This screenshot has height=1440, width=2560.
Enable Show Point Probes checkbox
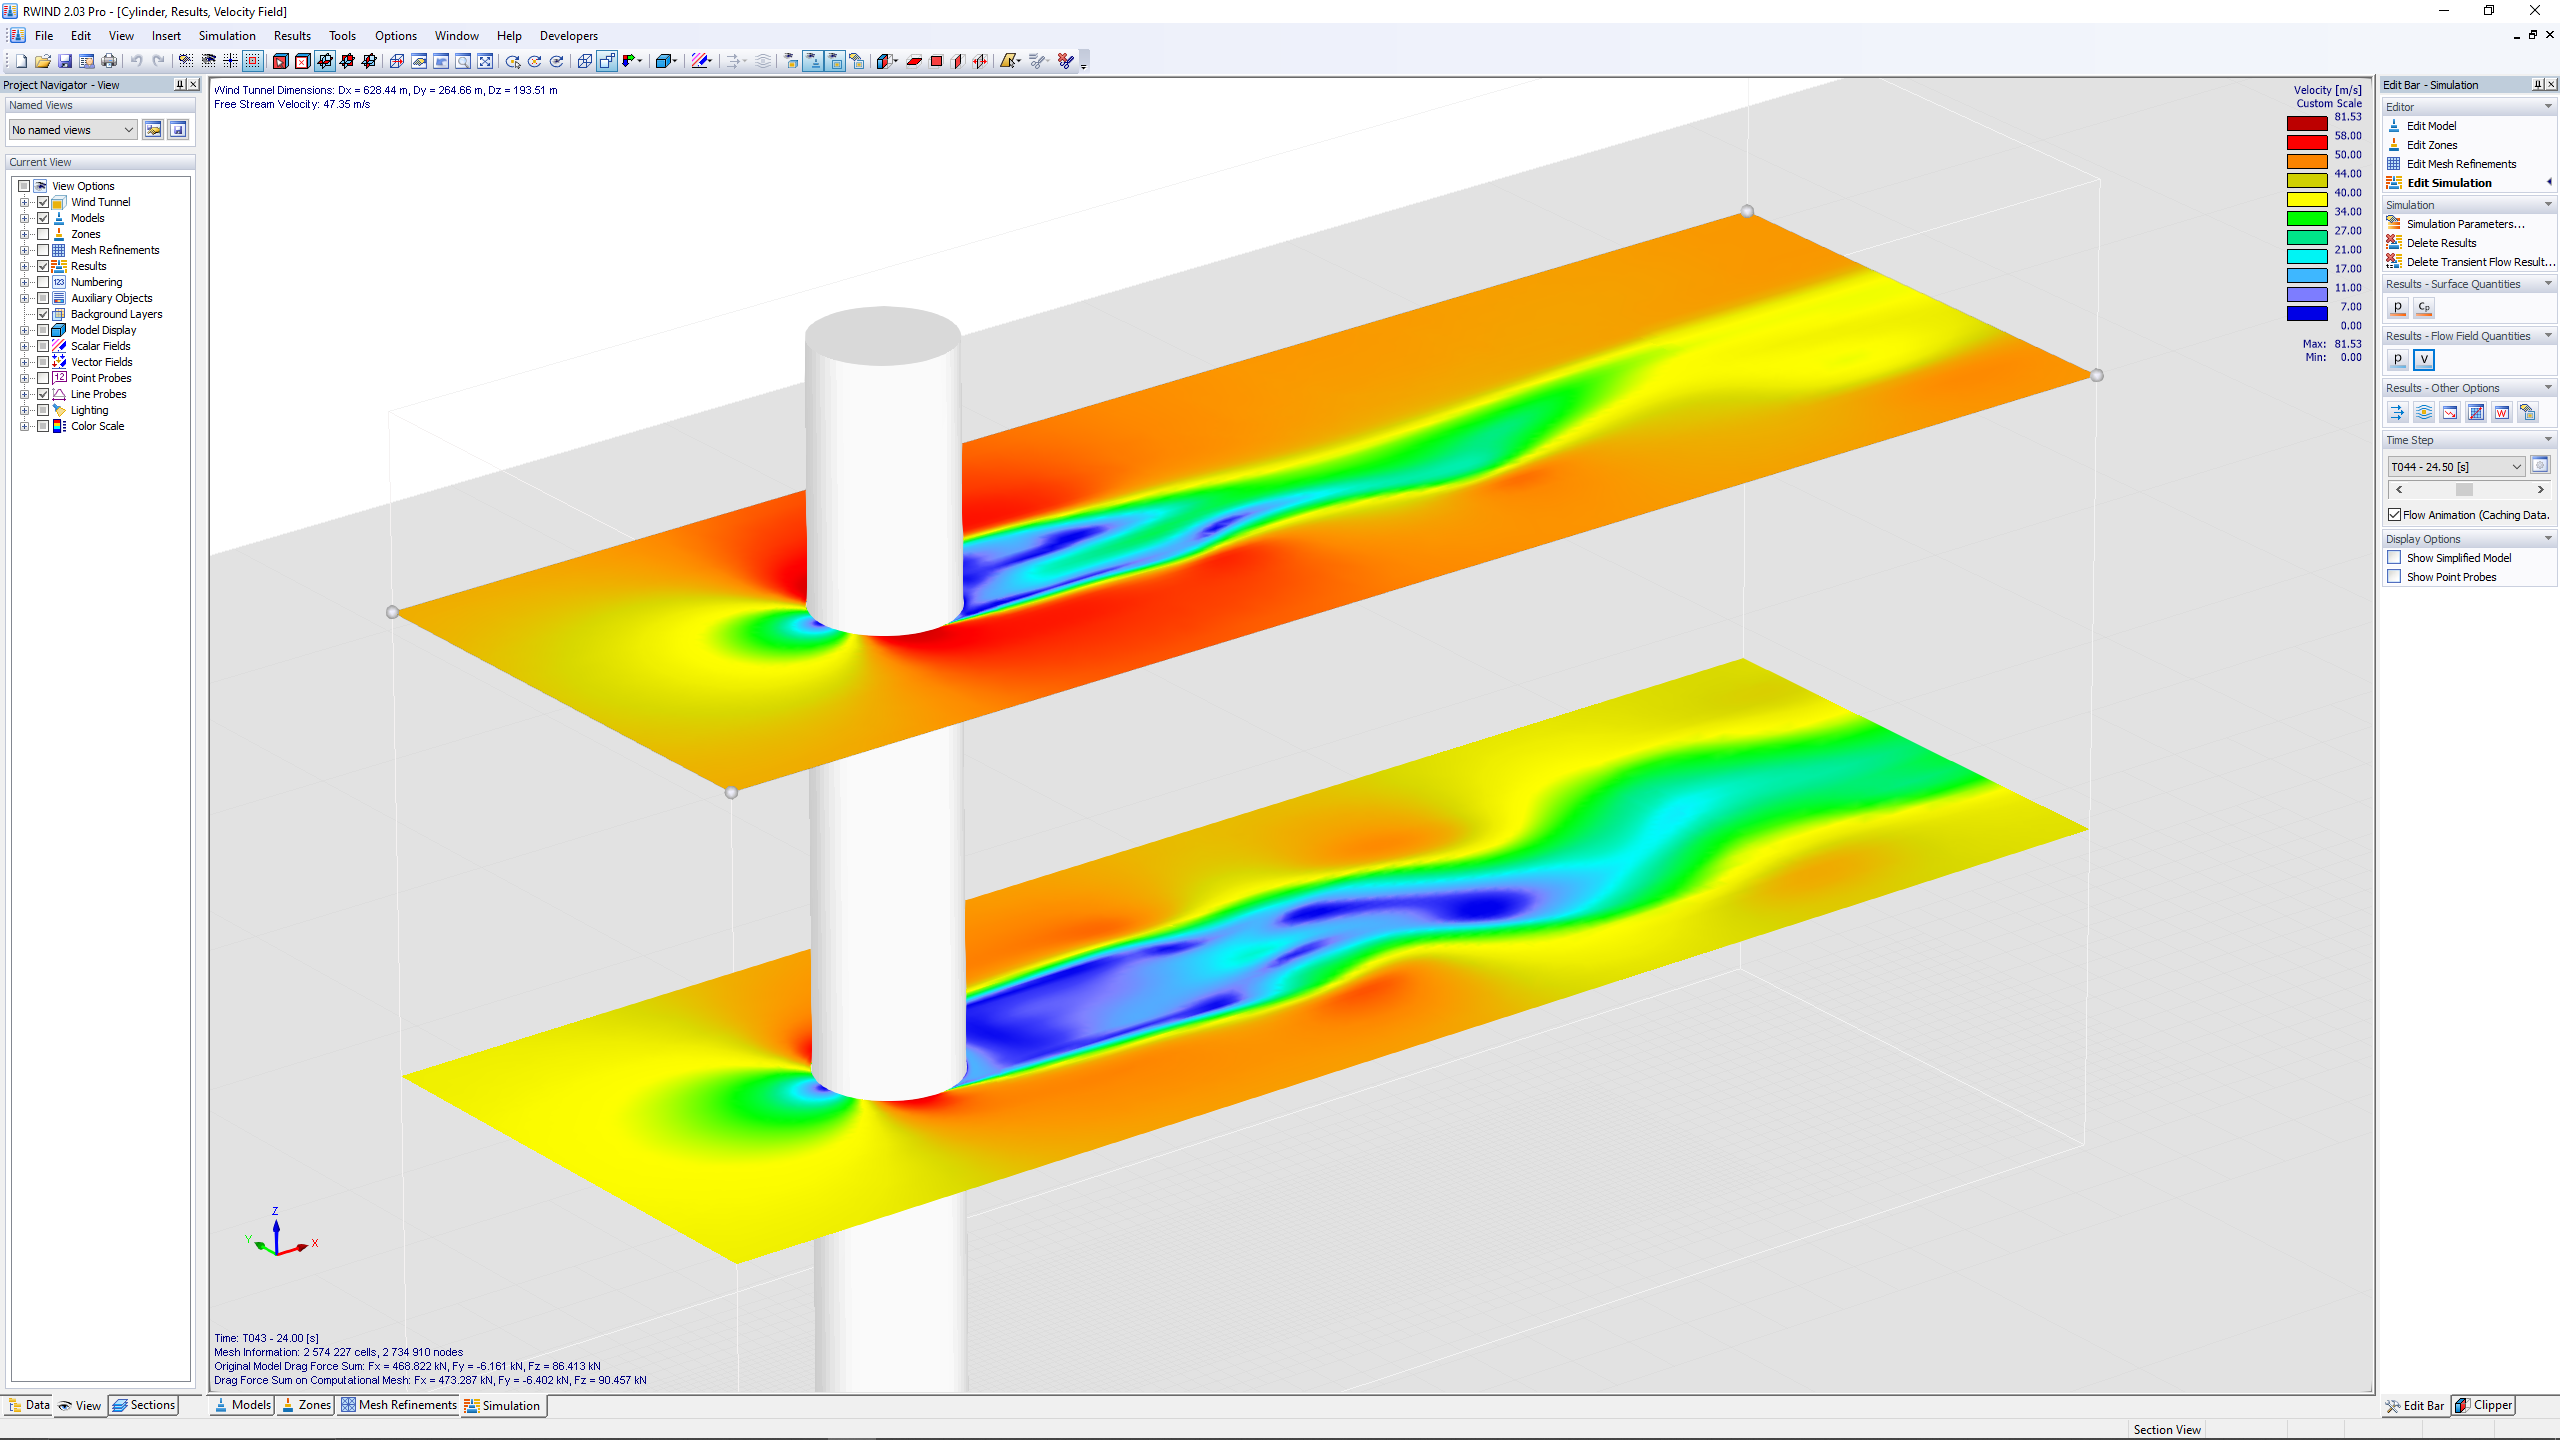point(2394,577)
